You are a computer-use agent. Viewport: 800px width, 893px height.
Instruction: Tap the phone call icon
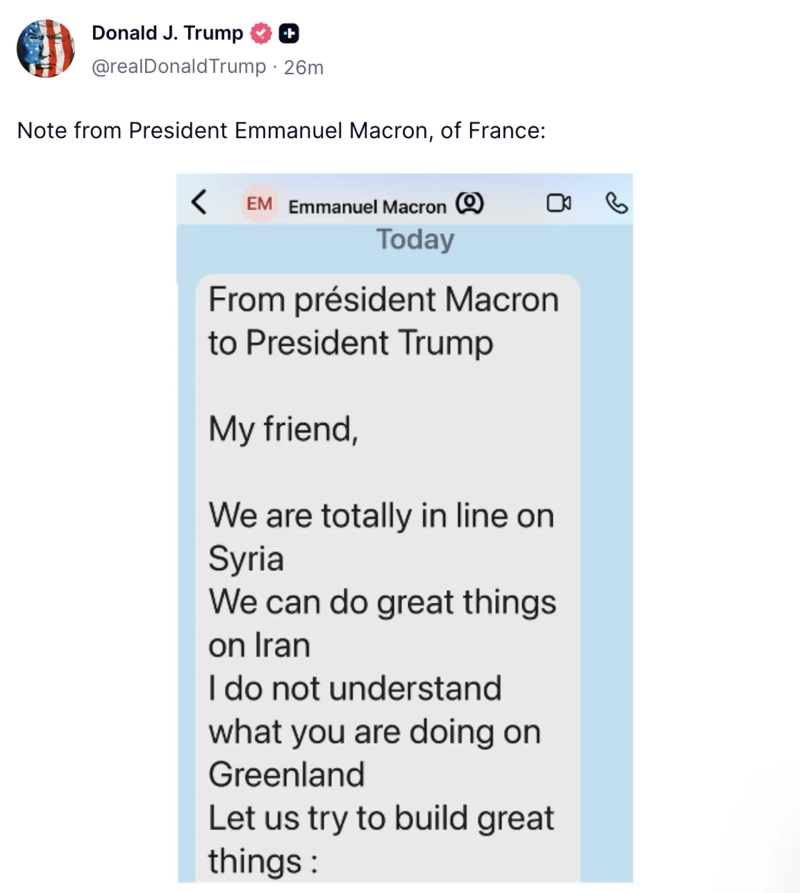[617, 204]
